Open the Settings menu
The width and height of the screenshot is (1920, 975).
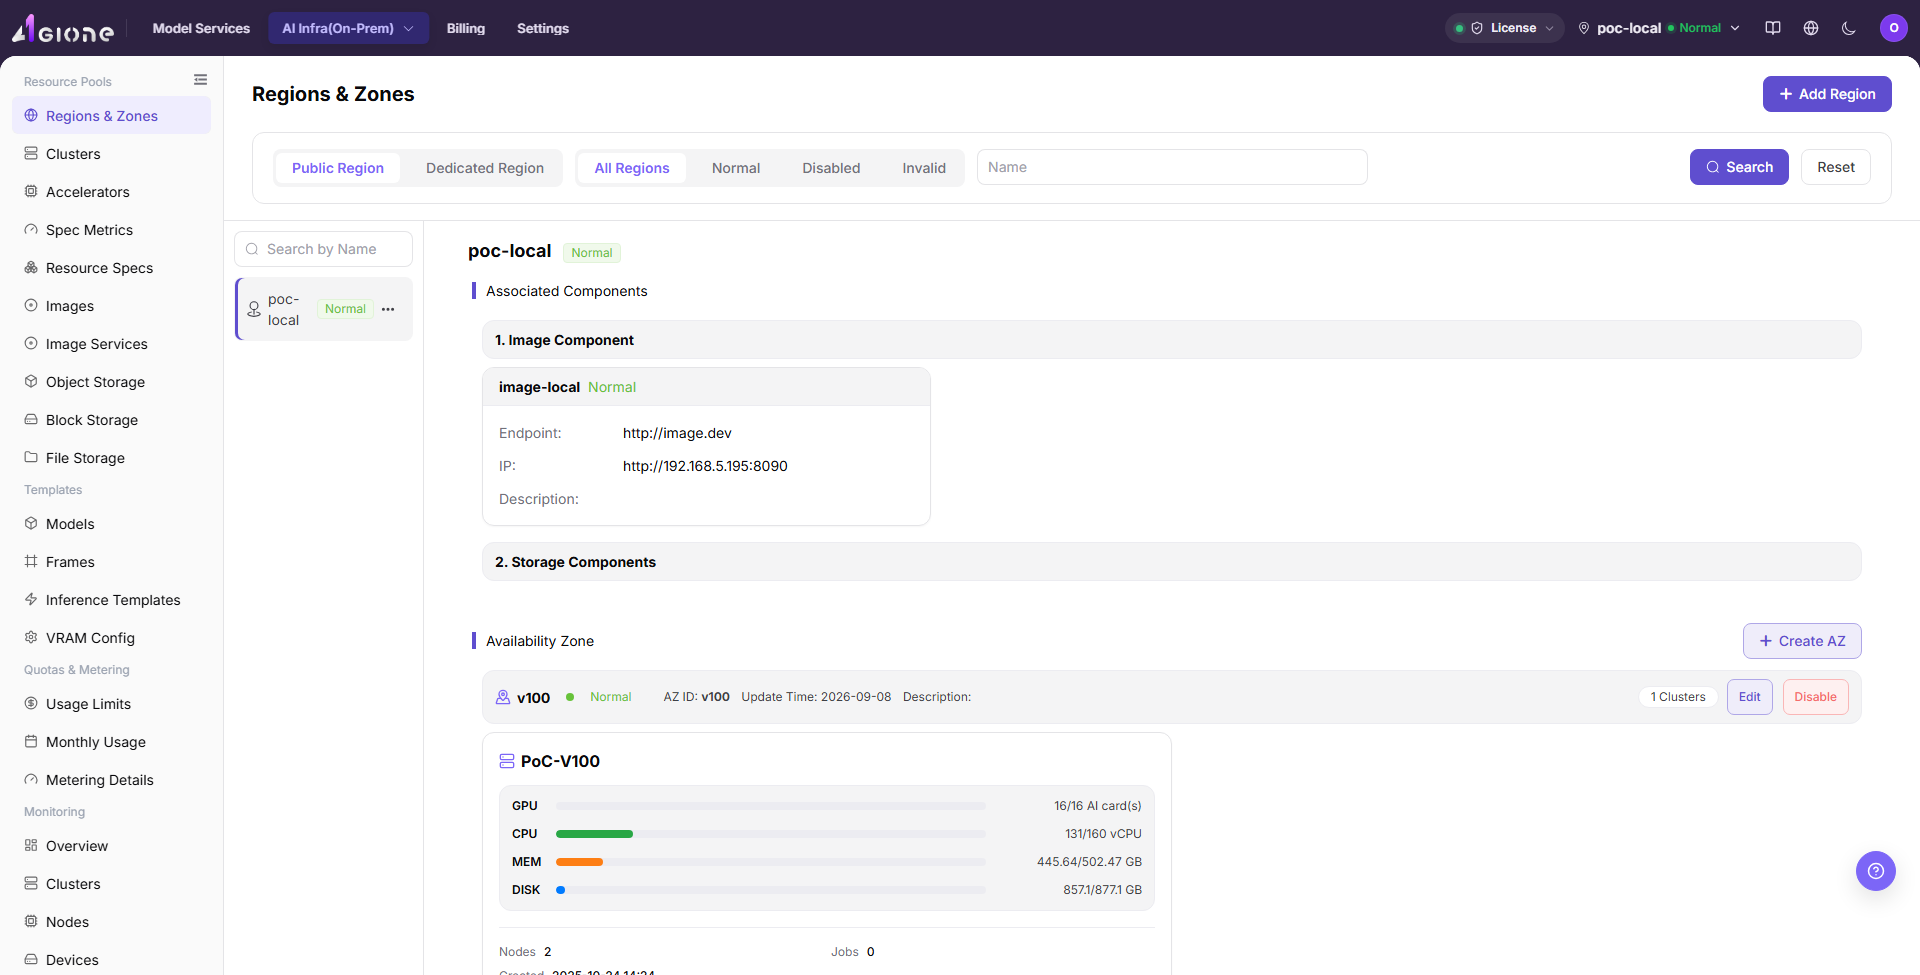tap(543, 28)
